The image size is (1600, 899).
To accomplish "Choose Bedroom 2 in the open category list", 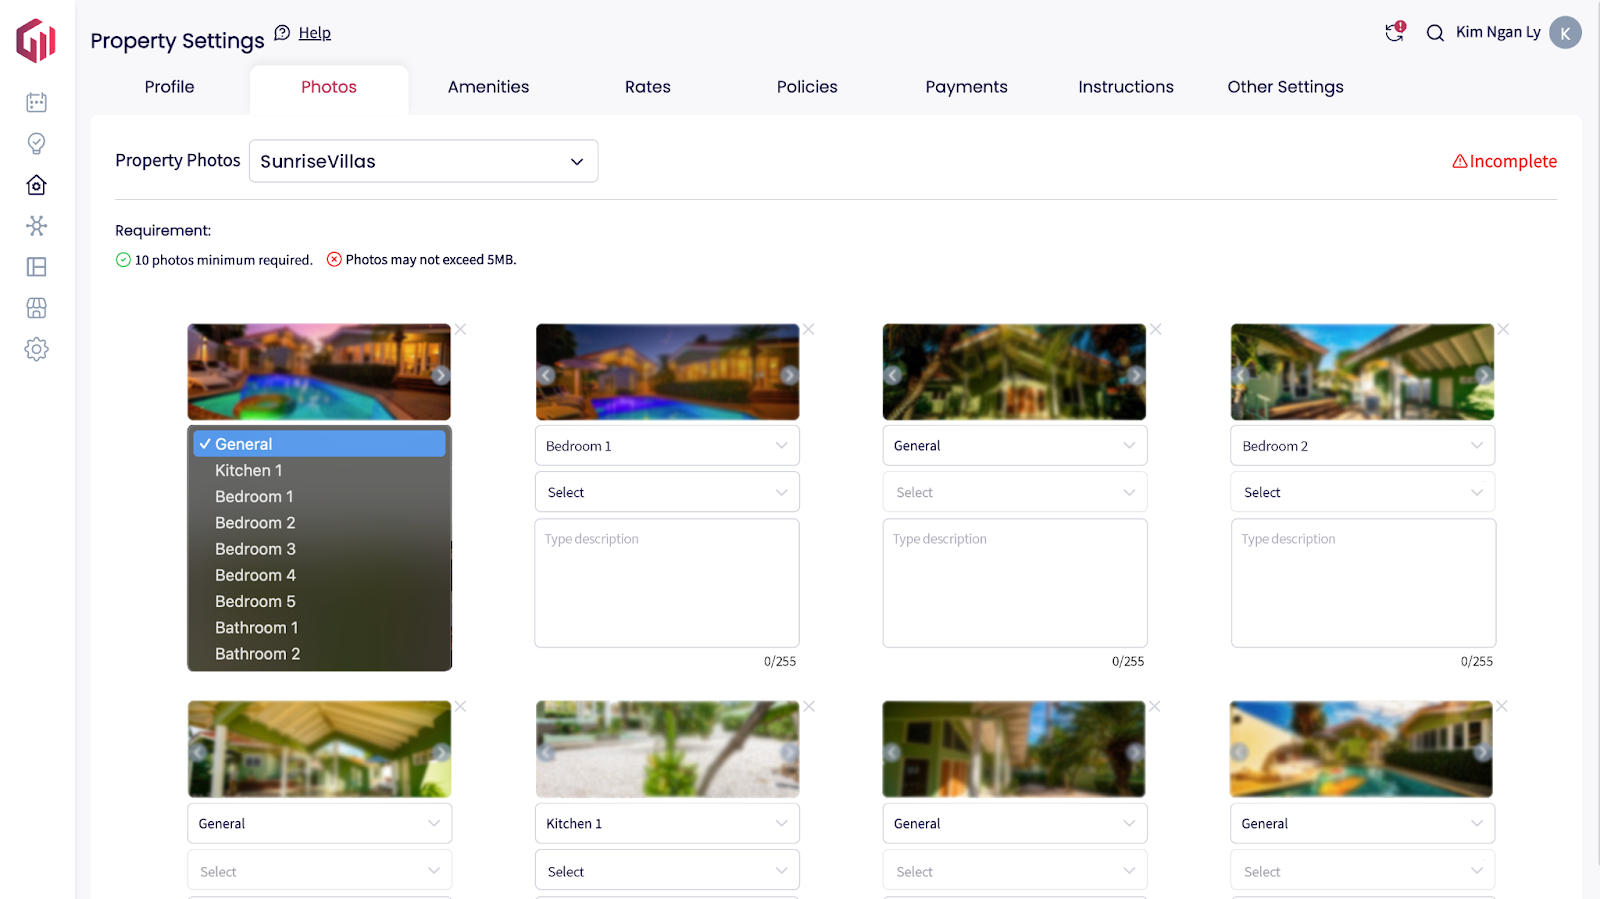I will pos(319,522).
